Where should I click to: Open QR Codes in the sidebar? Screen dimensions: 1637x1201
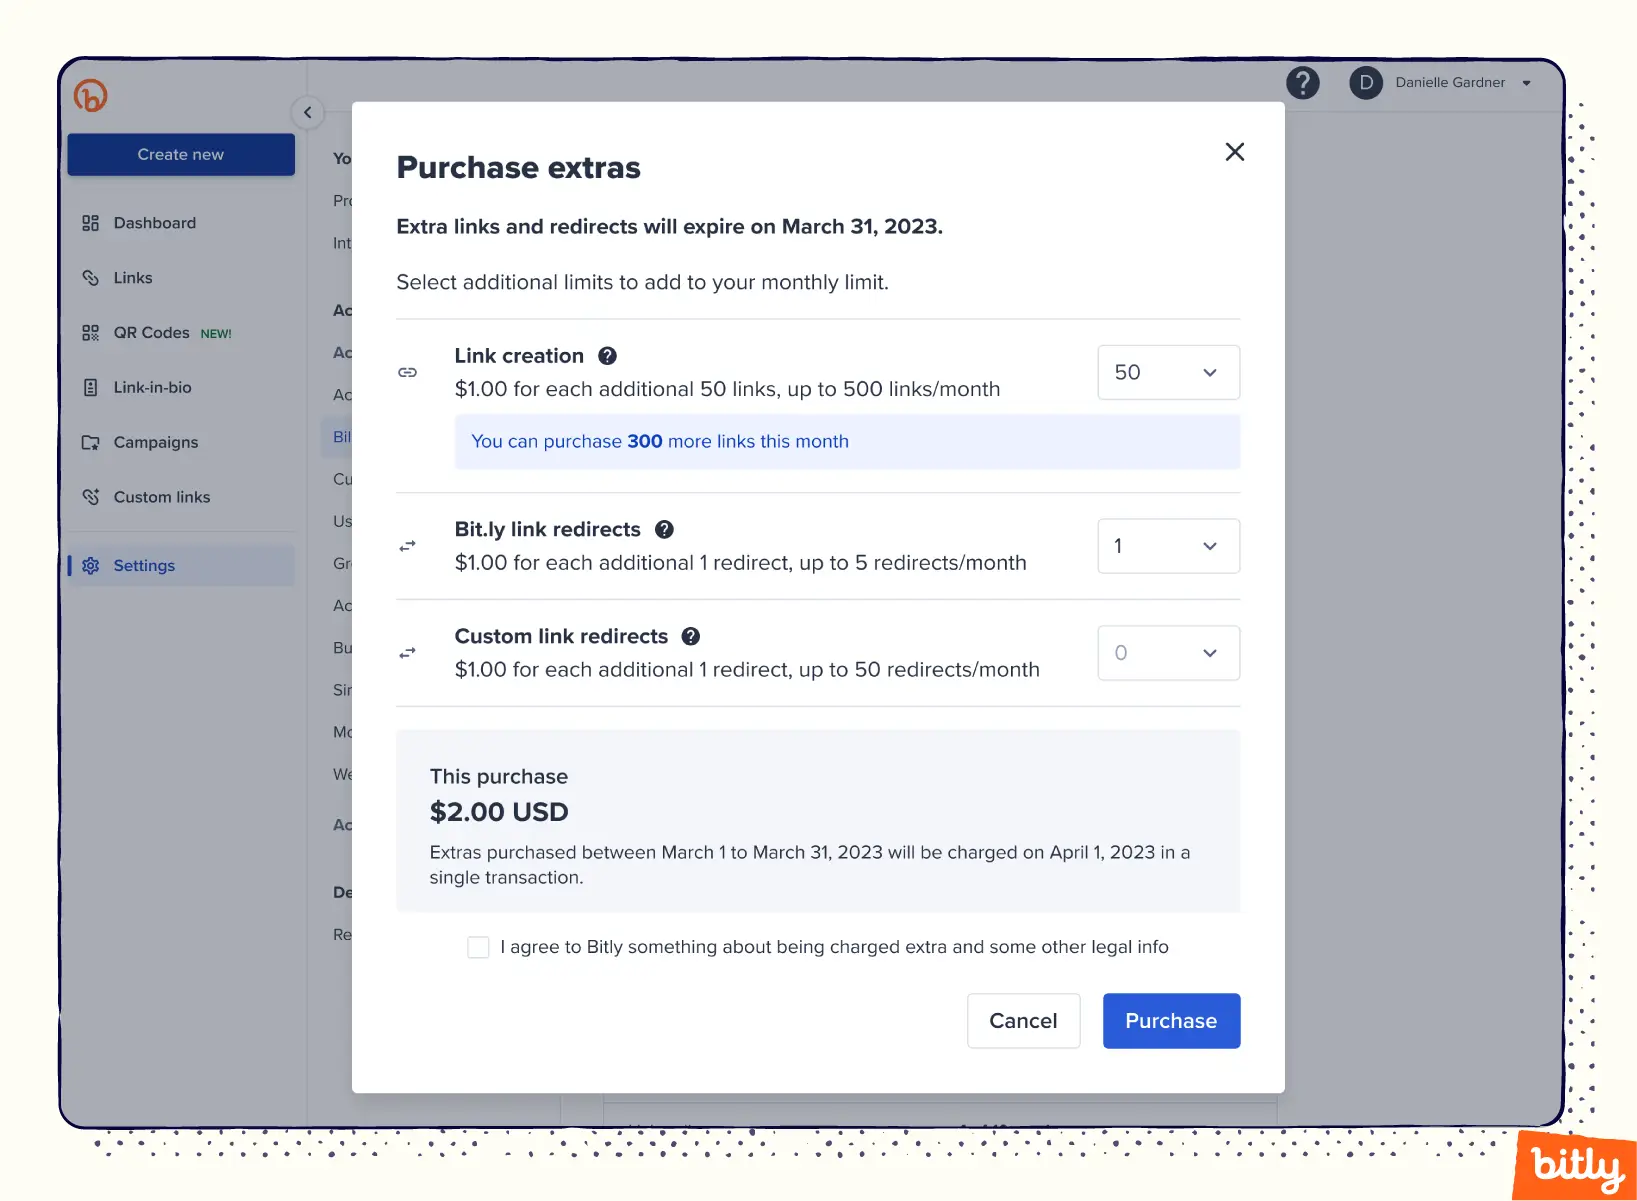click(152, 333)
